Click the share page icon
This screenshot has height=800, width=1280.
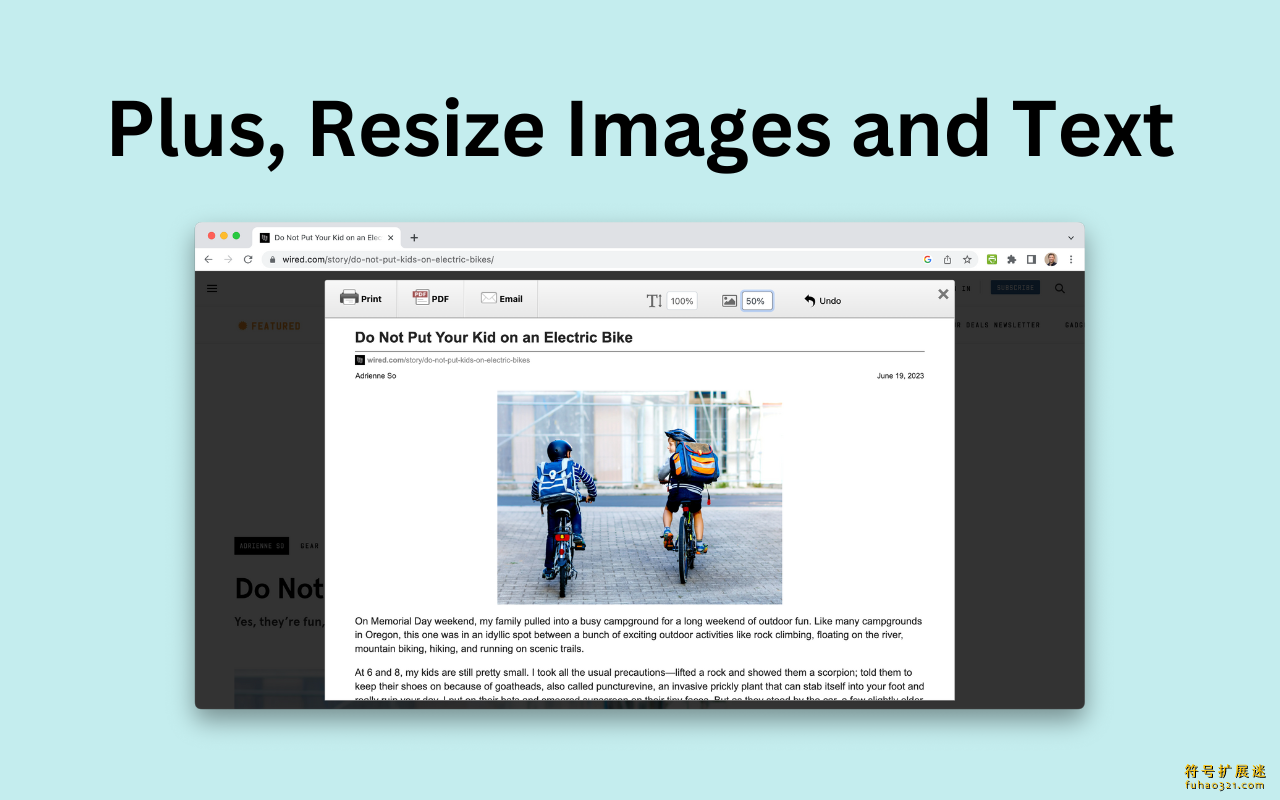947,259
